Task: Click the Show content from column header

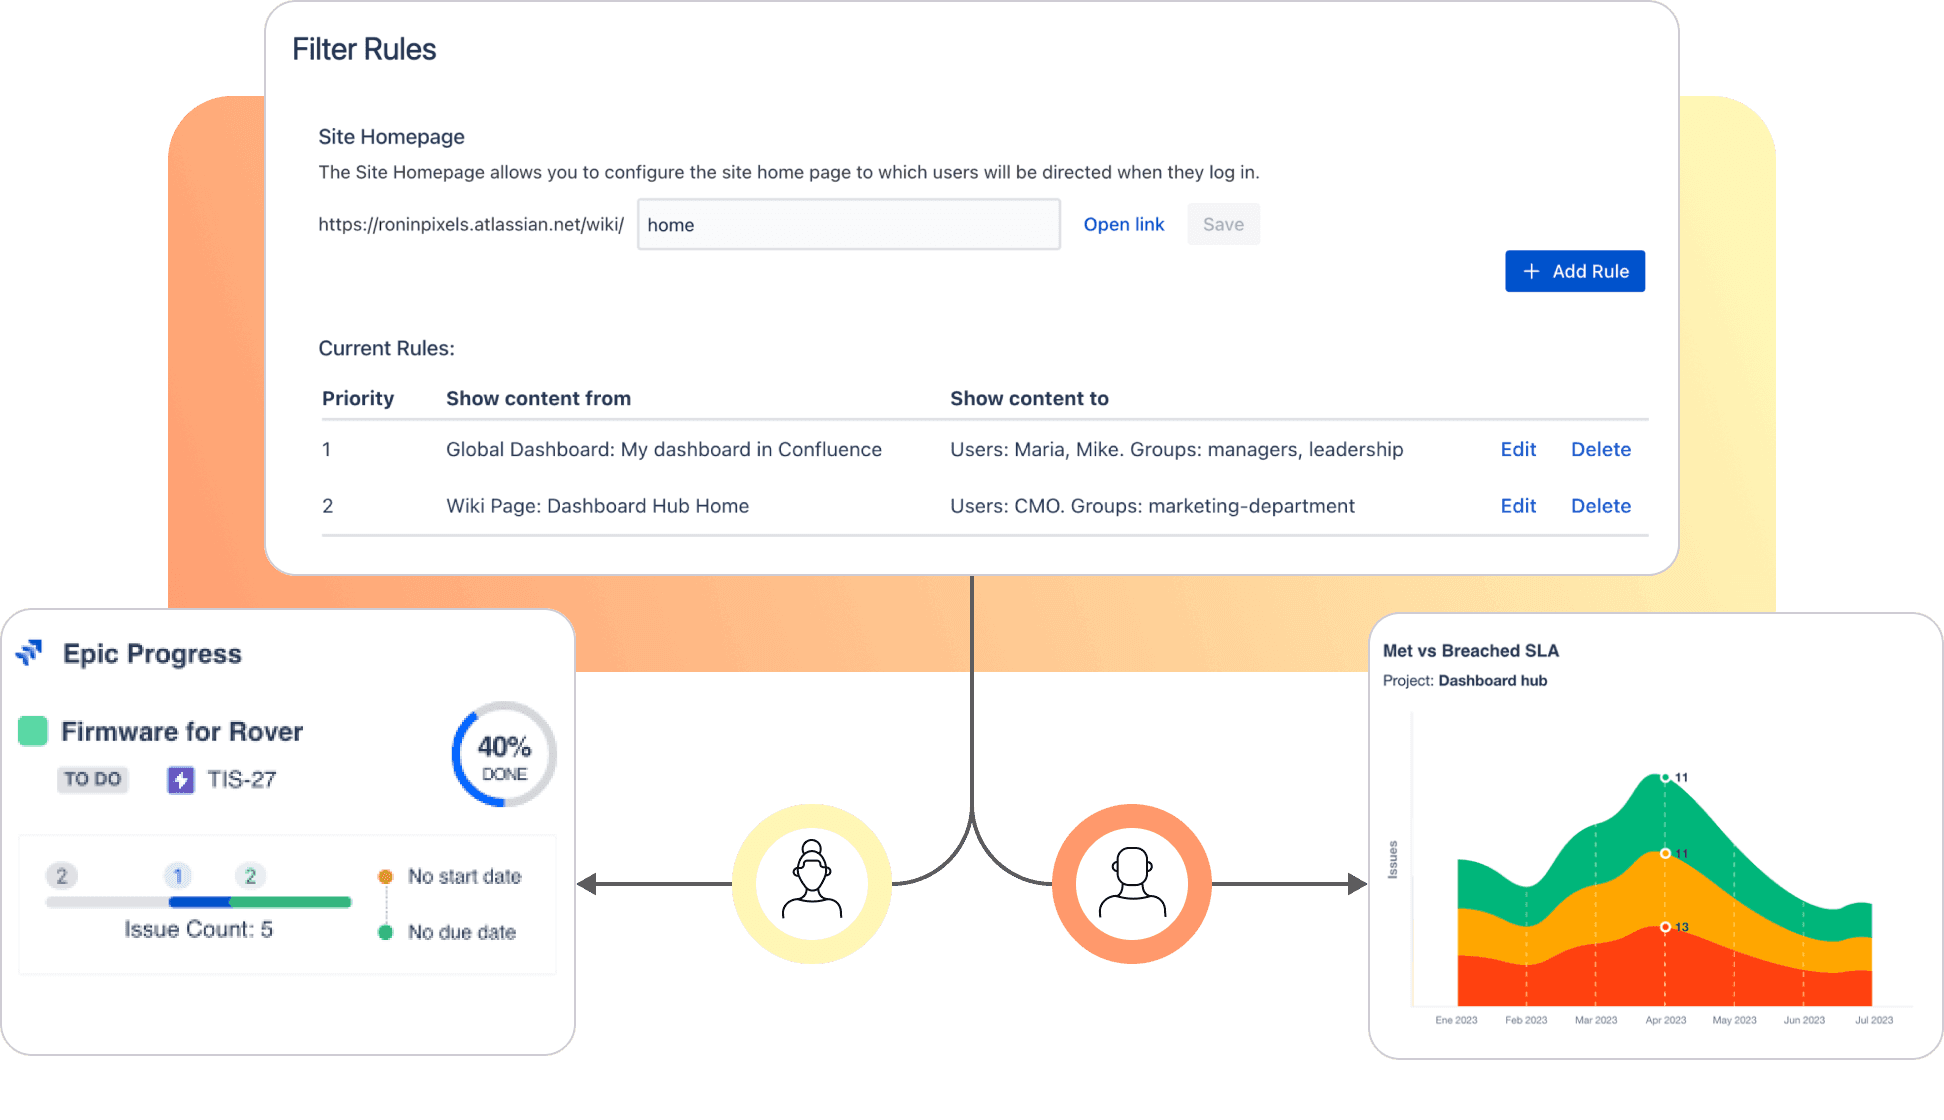Action: (538, 398)
